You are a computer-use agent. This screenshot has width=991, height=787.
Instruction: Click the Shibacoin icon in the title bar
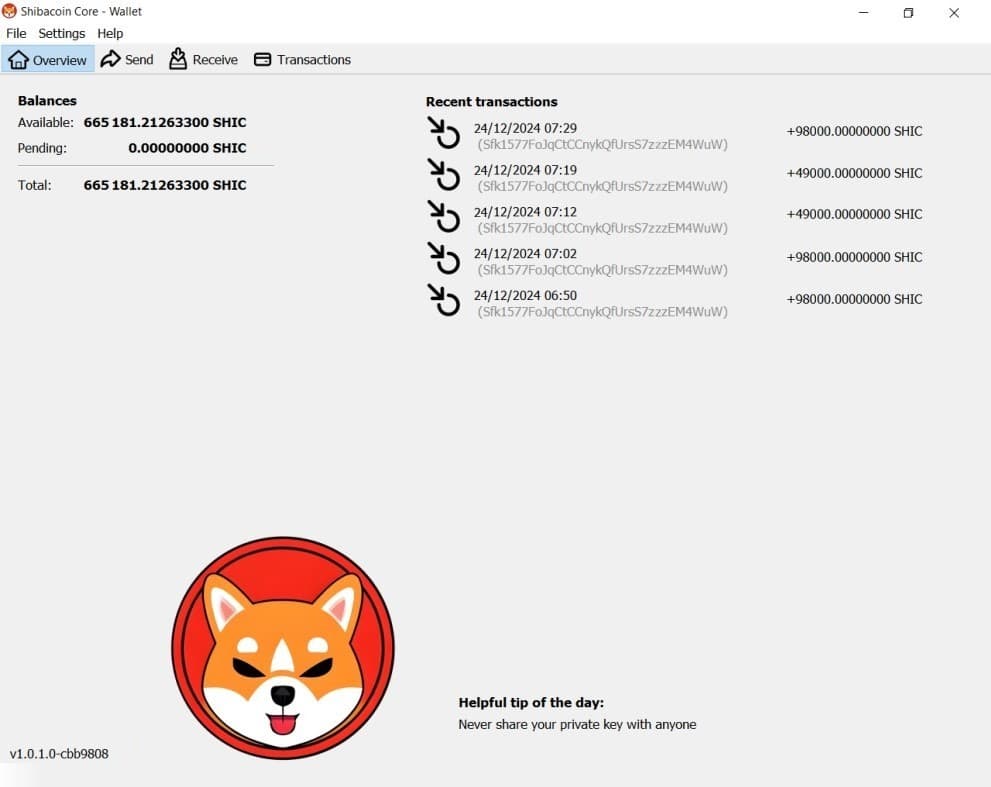click(10, 11)
